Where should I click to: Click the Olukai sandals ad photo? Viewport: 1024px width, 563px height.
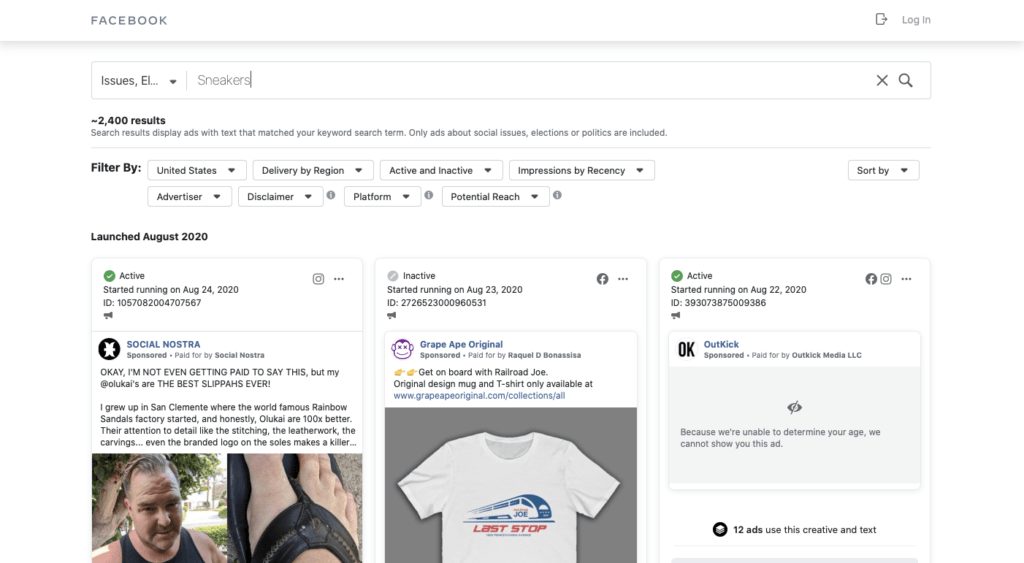227,508
